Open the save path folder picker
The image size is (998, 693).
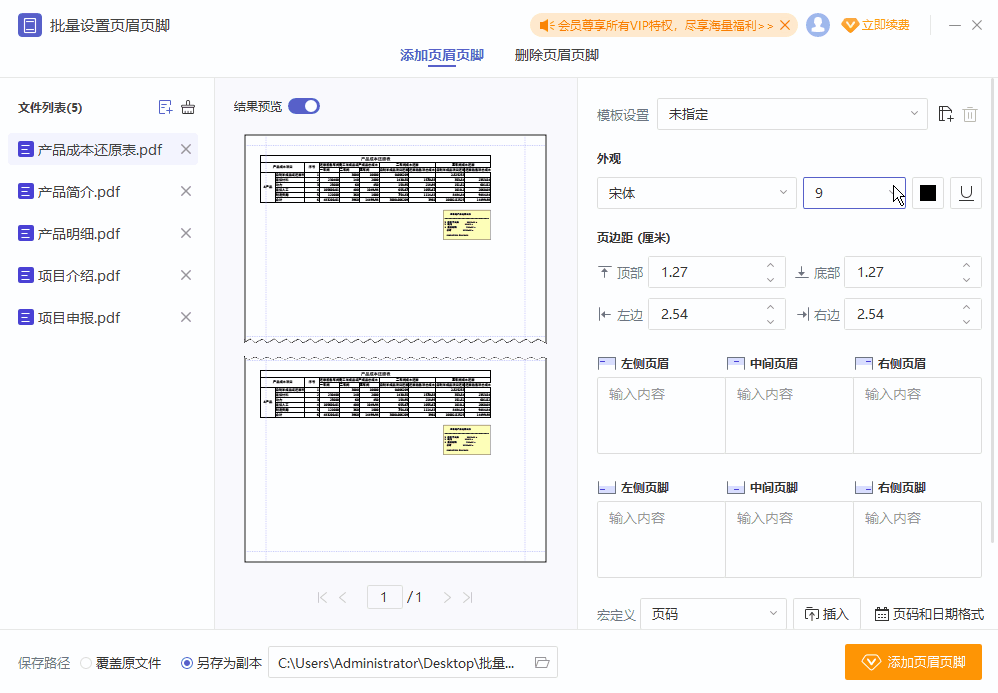click(541, 662)
